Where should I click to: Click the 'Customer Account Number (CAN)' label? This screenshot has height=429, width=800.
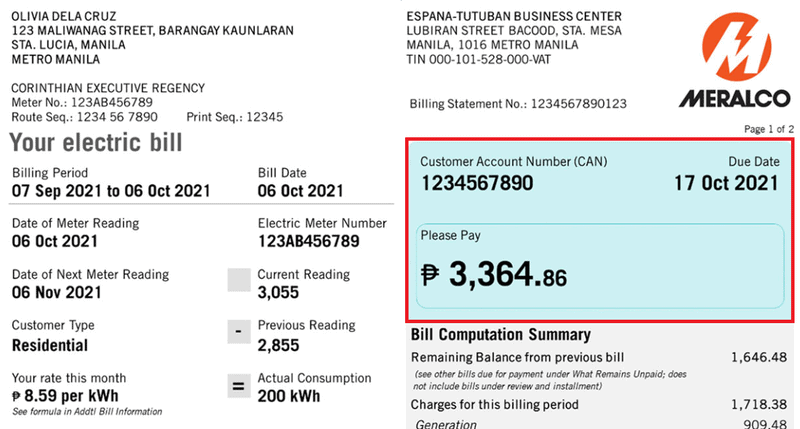point(514,162)
